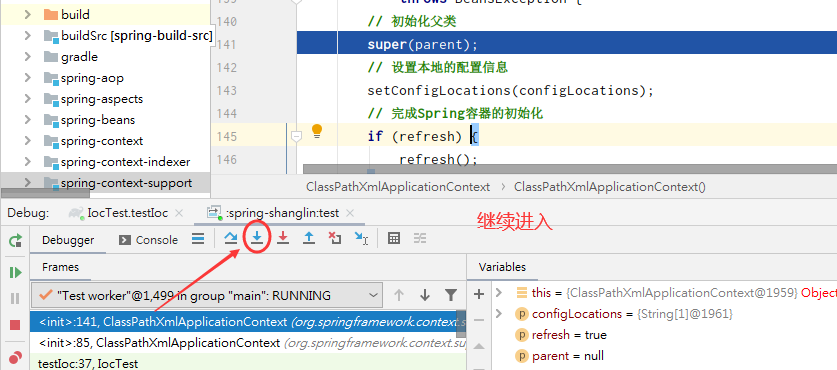Select previous frame with the up arrow
Image resolution: width=837 pixels, height=370 pixels.
[398, 295]
